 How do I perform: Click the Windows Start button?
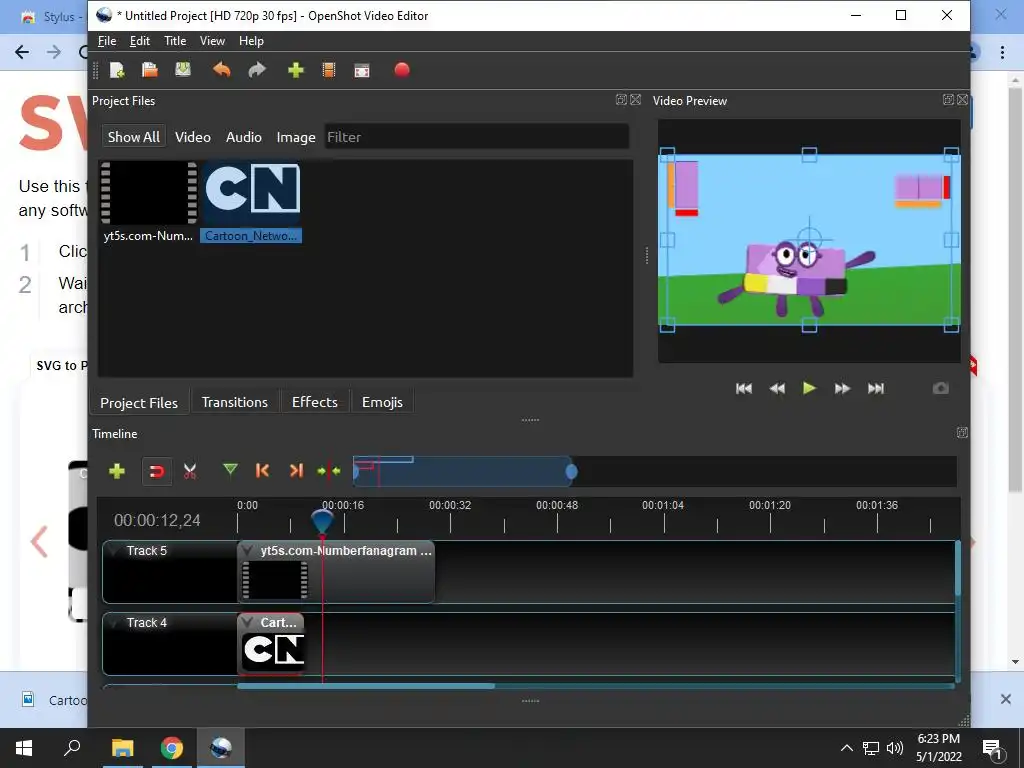pos(24,748)
